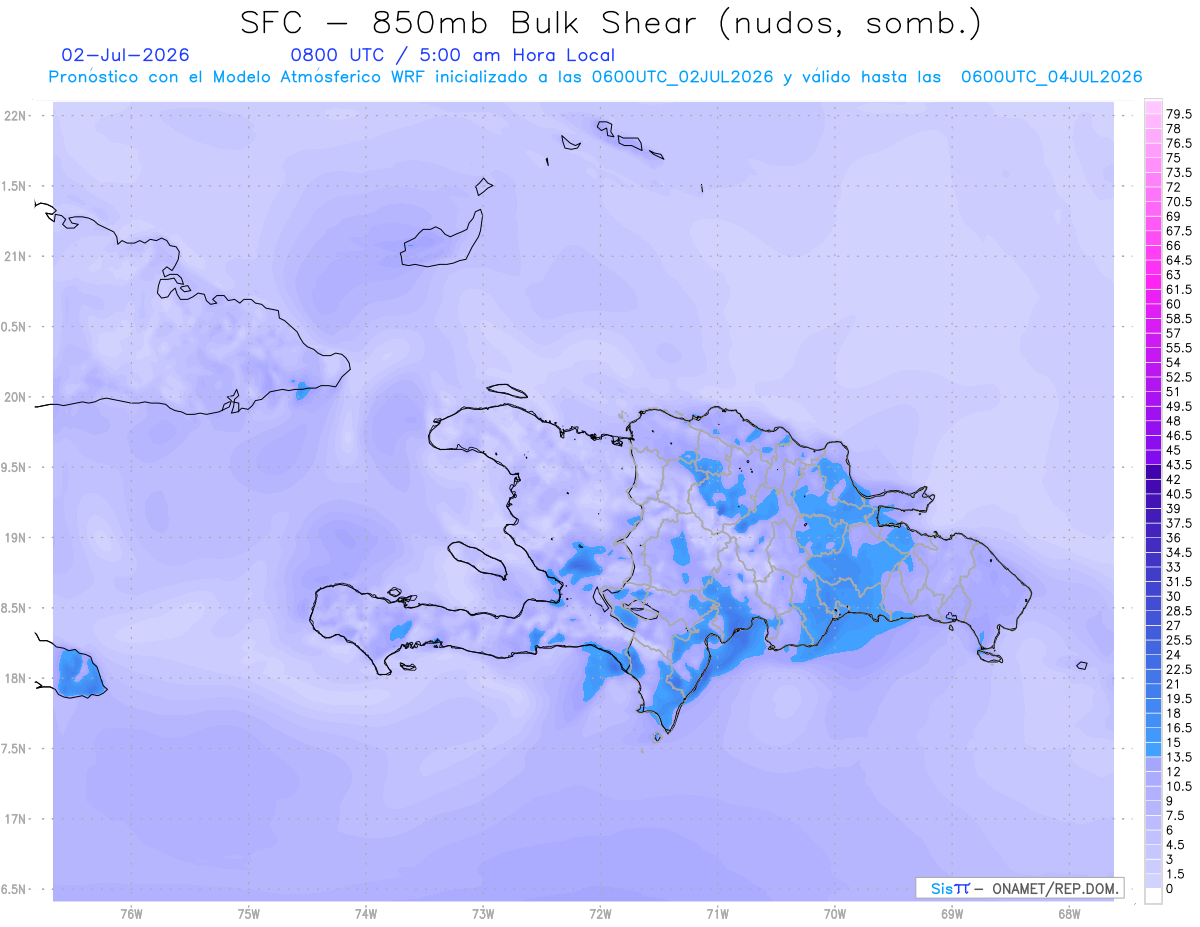Click the "60" value on the color legend

(x=1174, y=304)
